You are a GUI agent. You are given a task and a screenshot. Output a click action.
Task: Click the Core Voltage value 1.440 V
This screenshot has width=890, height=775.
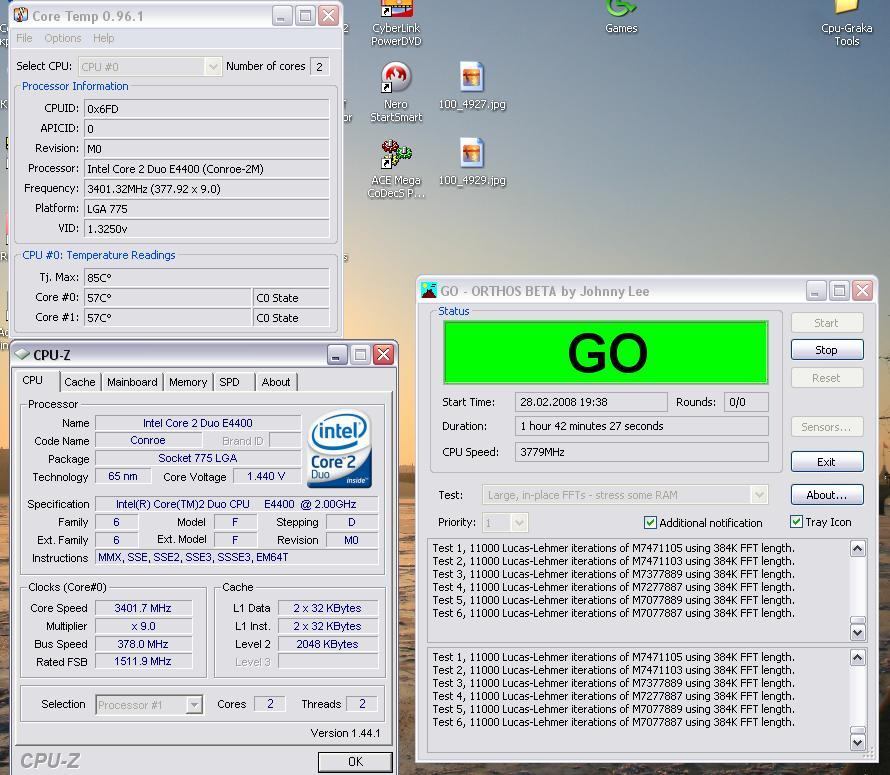pyautogui.click(x=266, y=476)
